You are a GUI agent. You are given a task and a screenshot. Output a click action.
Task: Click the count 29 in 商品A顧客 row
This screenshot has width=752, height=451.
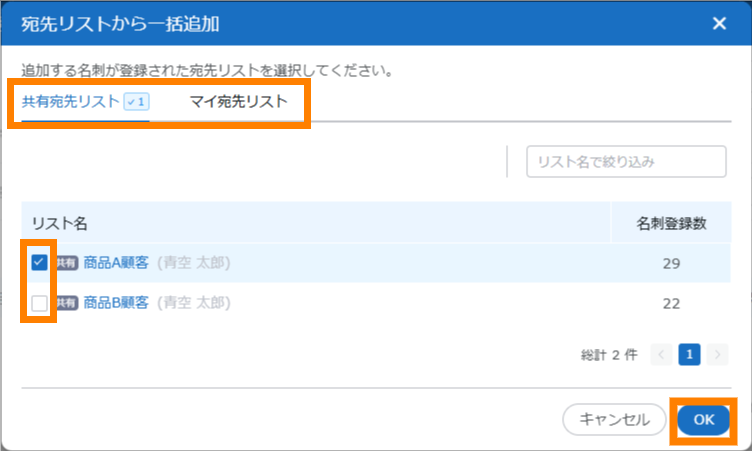(671, 263)
